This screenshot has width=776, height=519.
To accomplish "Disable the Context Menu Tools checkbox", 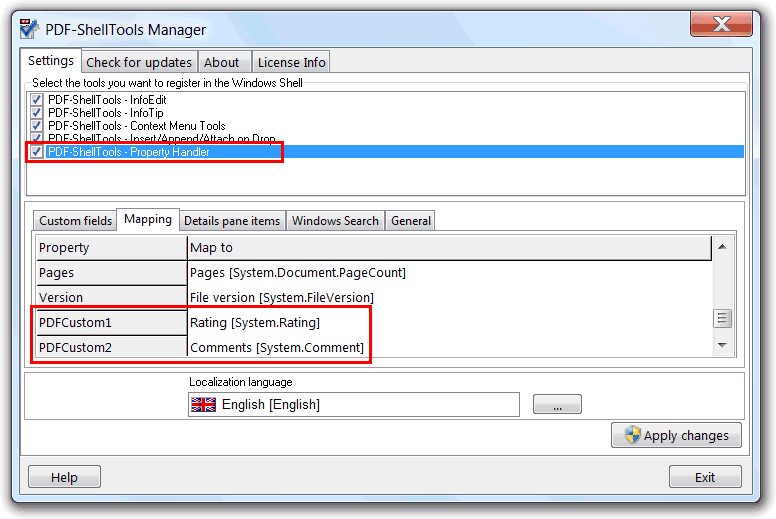I will pos(37,126).
